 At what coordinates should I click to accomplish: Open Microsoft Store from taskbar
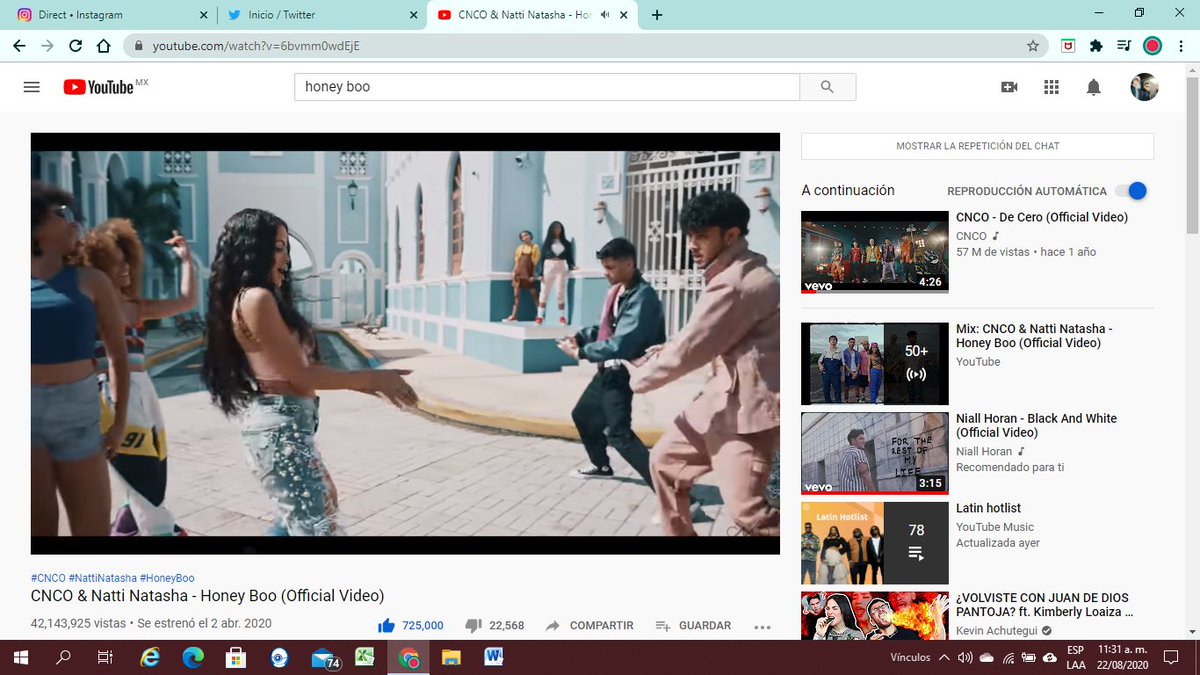(x=236, y=658)
